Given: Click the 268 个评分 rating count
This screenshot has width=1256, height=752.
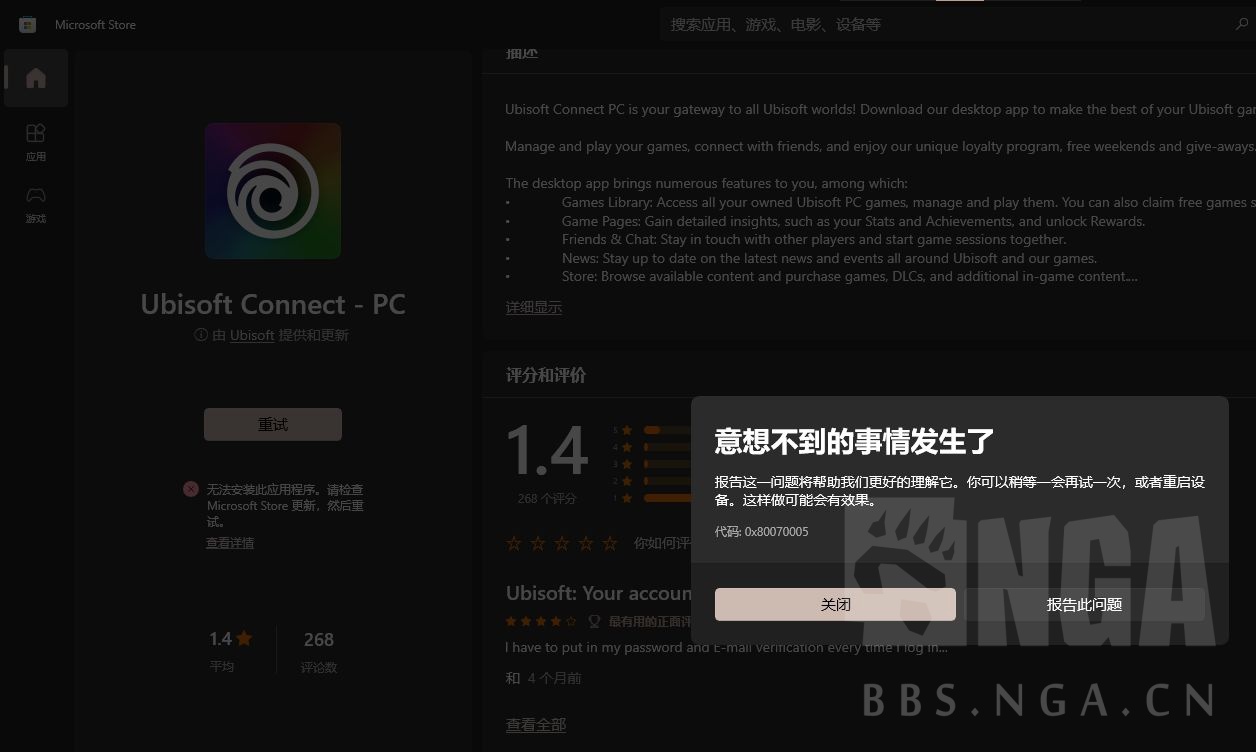Looking at the screenshot, I should [x=547, y=498].
